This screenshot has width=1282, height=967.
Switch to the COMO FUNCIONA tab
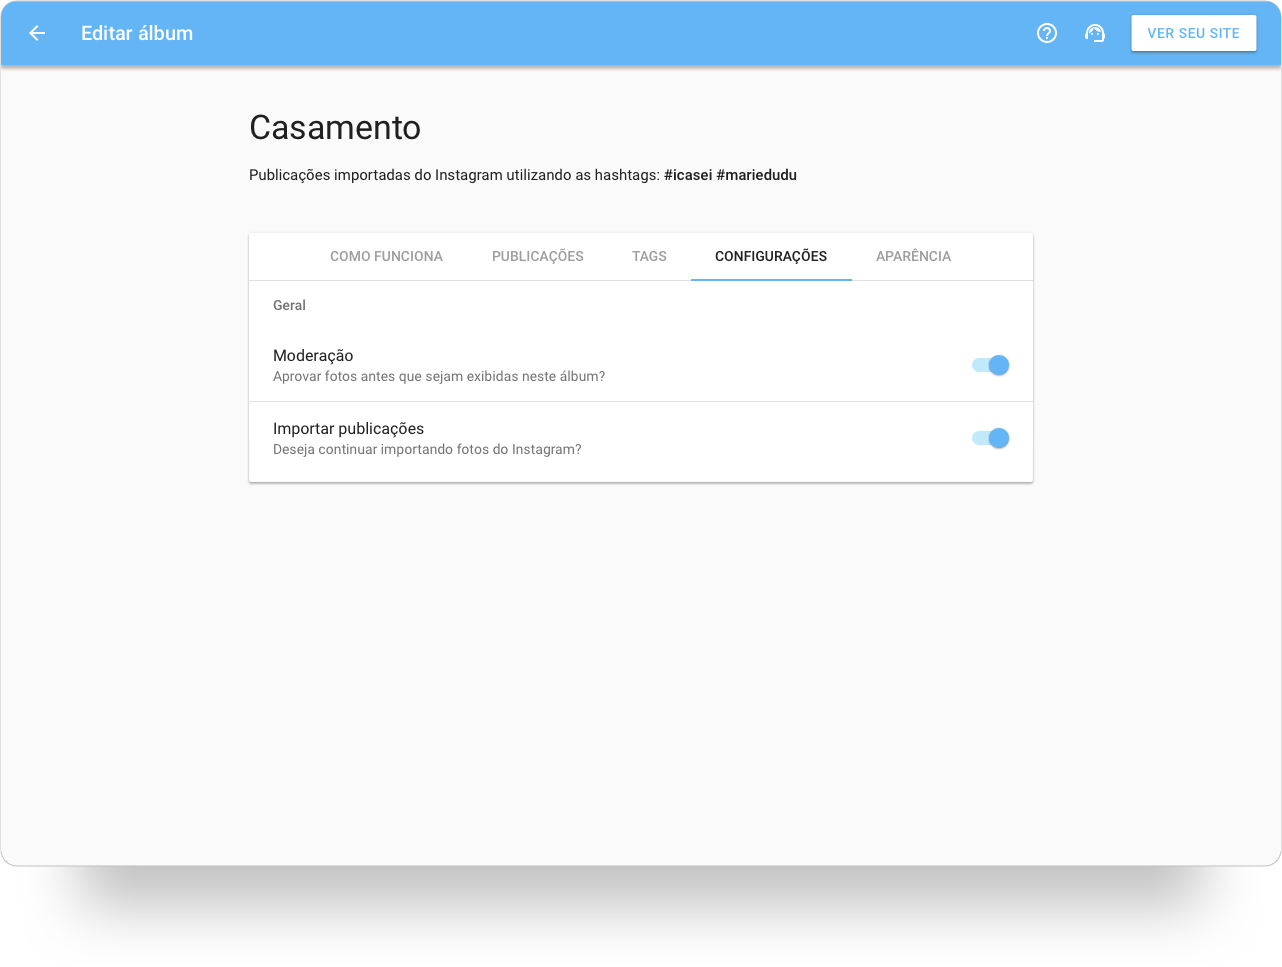coord(386,256)
